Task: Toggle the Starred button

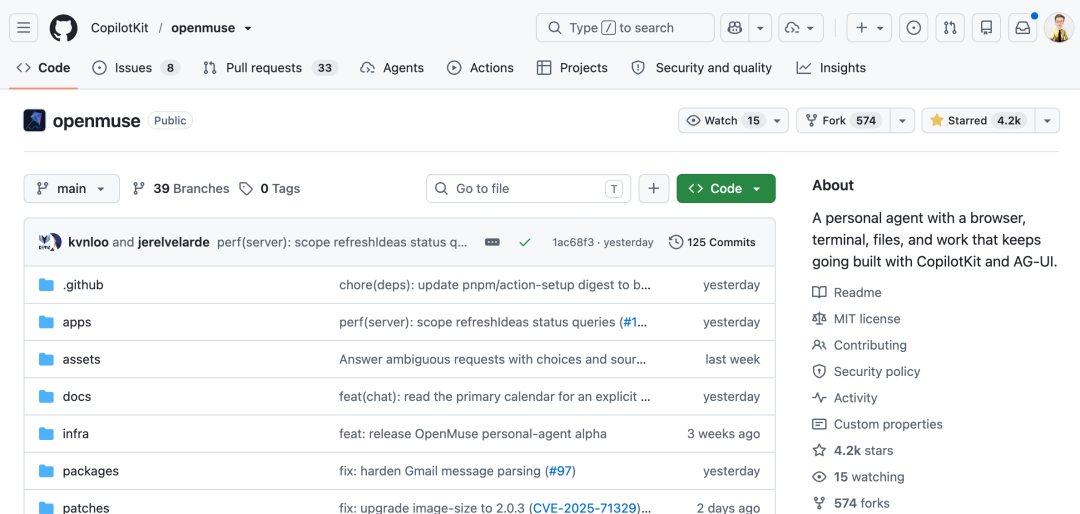Action: click(x=978, y=121)
